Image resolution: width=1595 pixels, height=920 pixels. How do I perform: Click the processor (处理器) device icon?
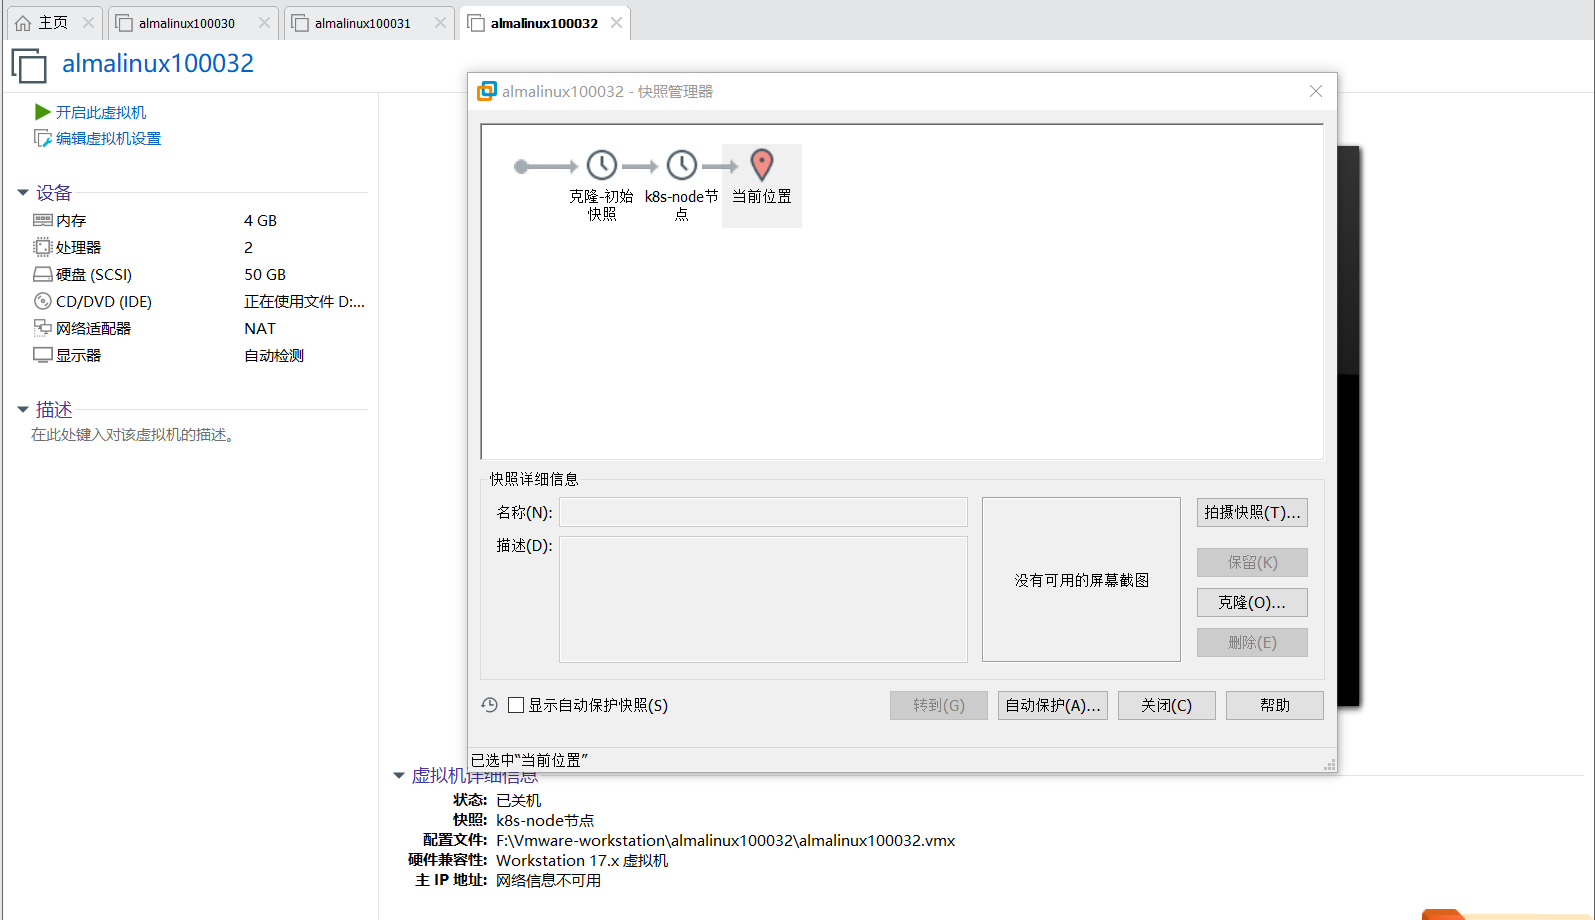click(x=43, y=247)
